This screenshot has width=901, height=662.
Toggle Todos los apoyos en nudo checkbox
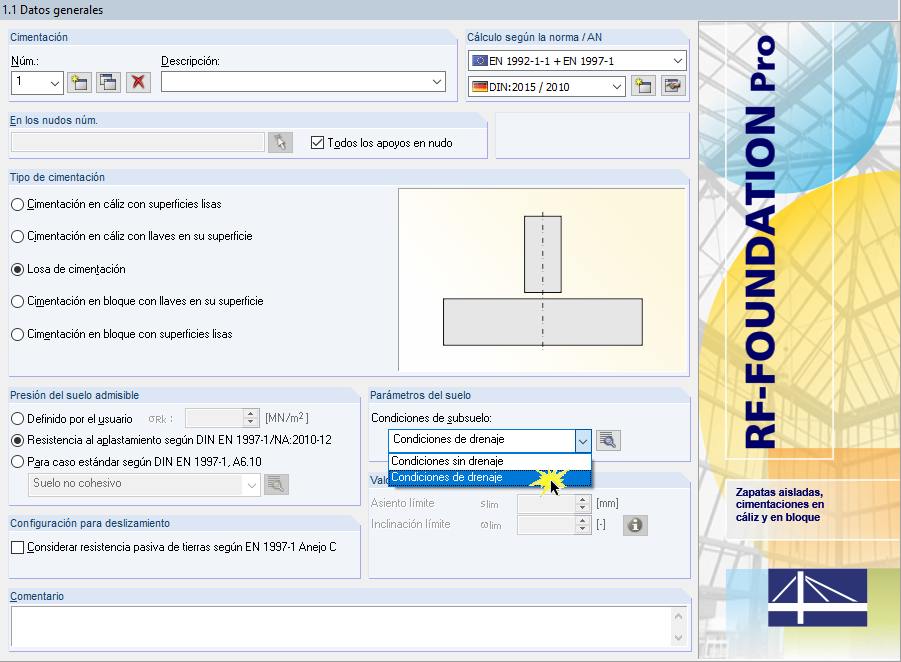[317, 143]
